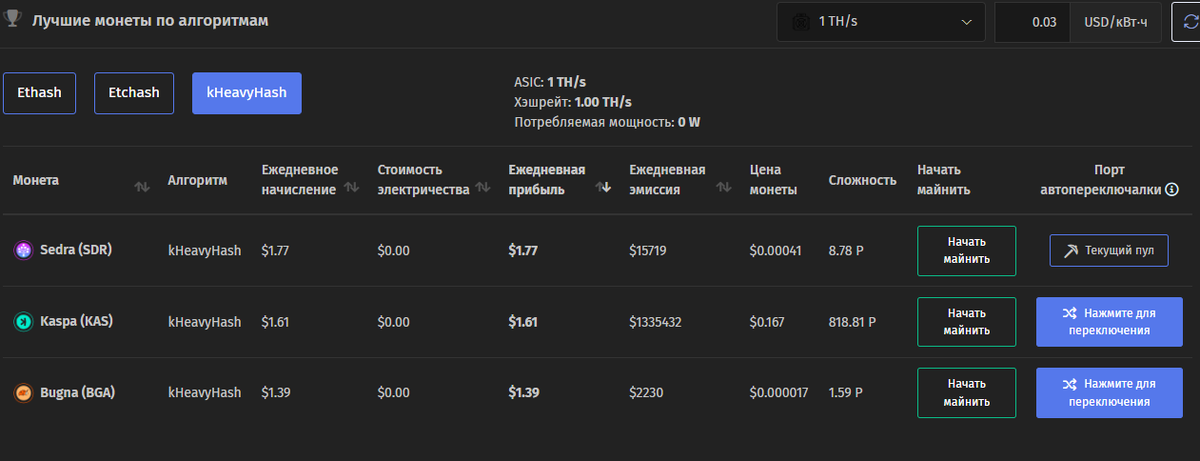1200x461 pixels.
Task: Click the Sedra (SDR) coin name
Action: pyautogui.click(x=75, y=250)
